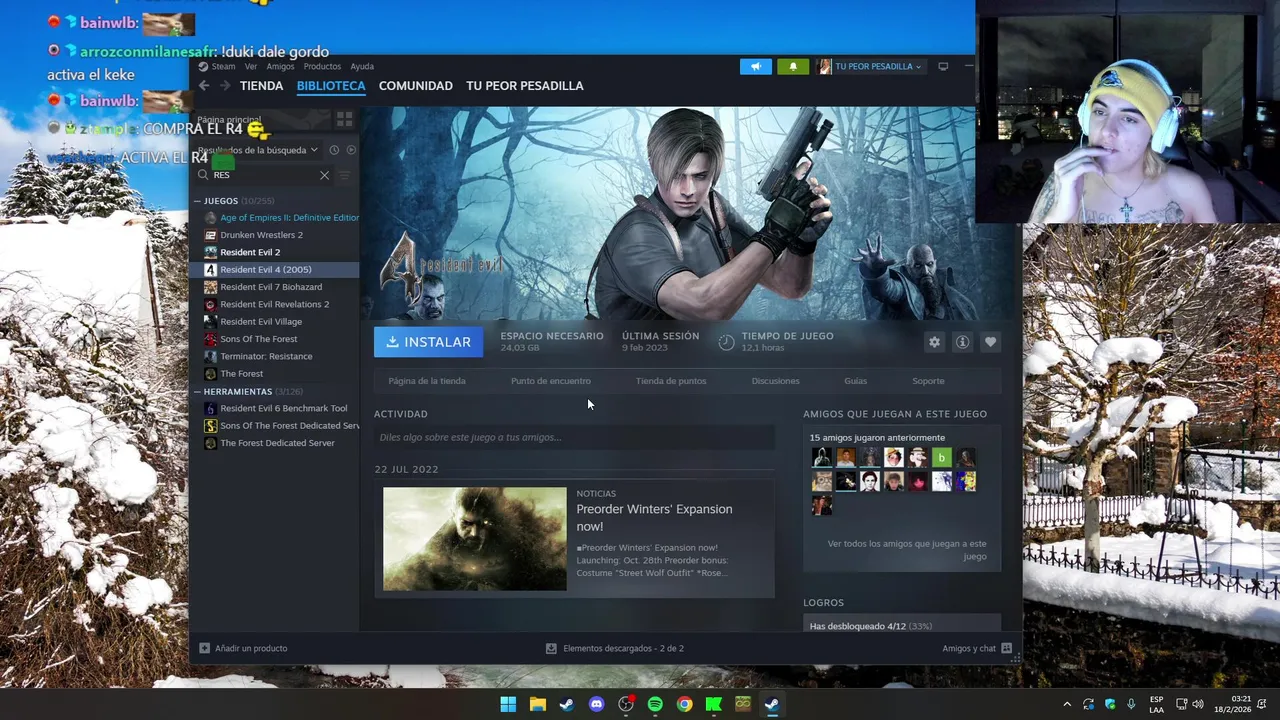Collapse the JUEGOS category
Screen dimensions: 1280x720
click(198, 201)
